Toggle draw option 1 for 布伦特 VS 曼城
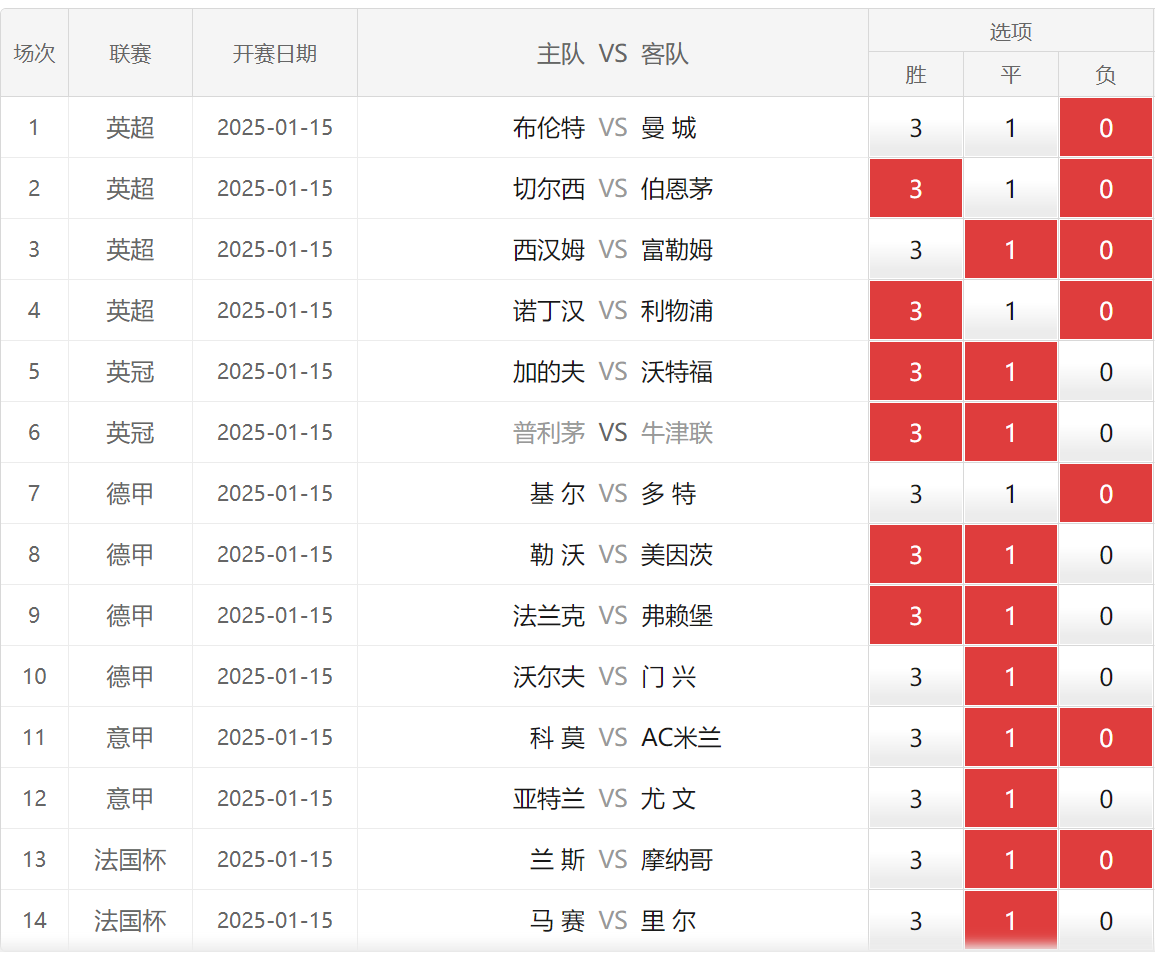The width and height of the screenshot is (1155, 955). coord(1011,127)
